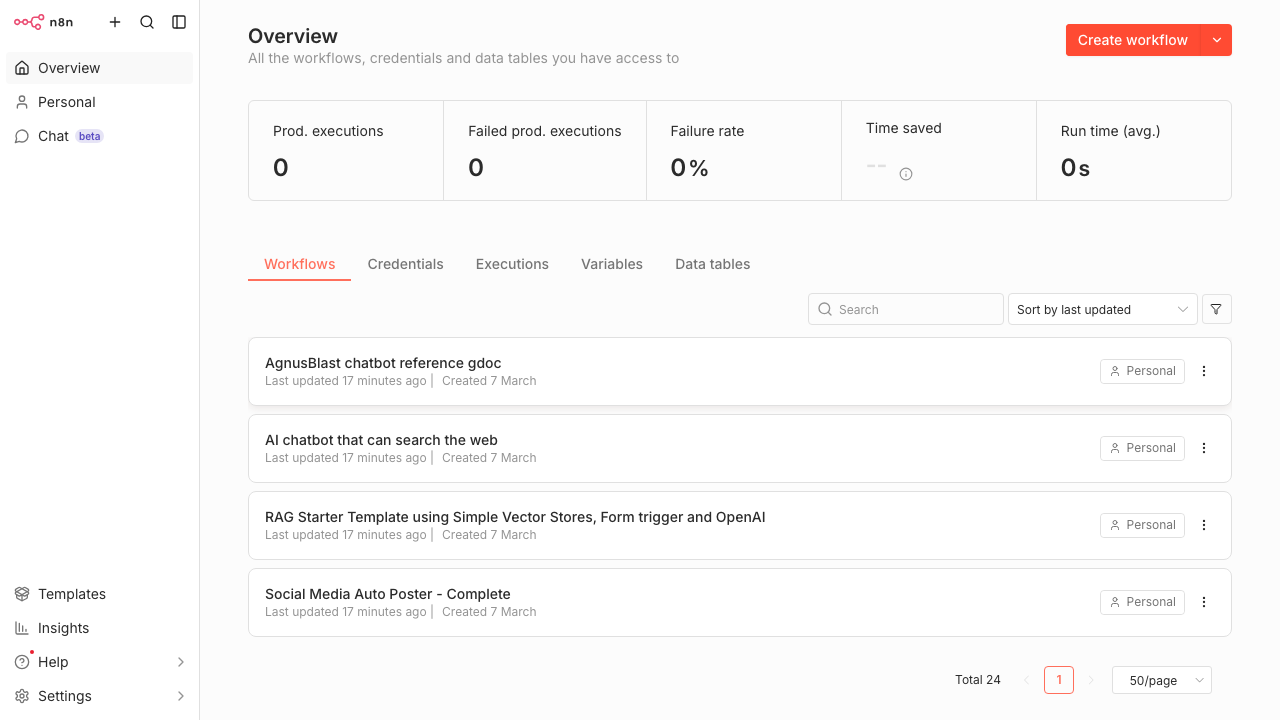Switch to the Executions tab
The height and width of the screenshot is (720, 1280).
point(512,264)
